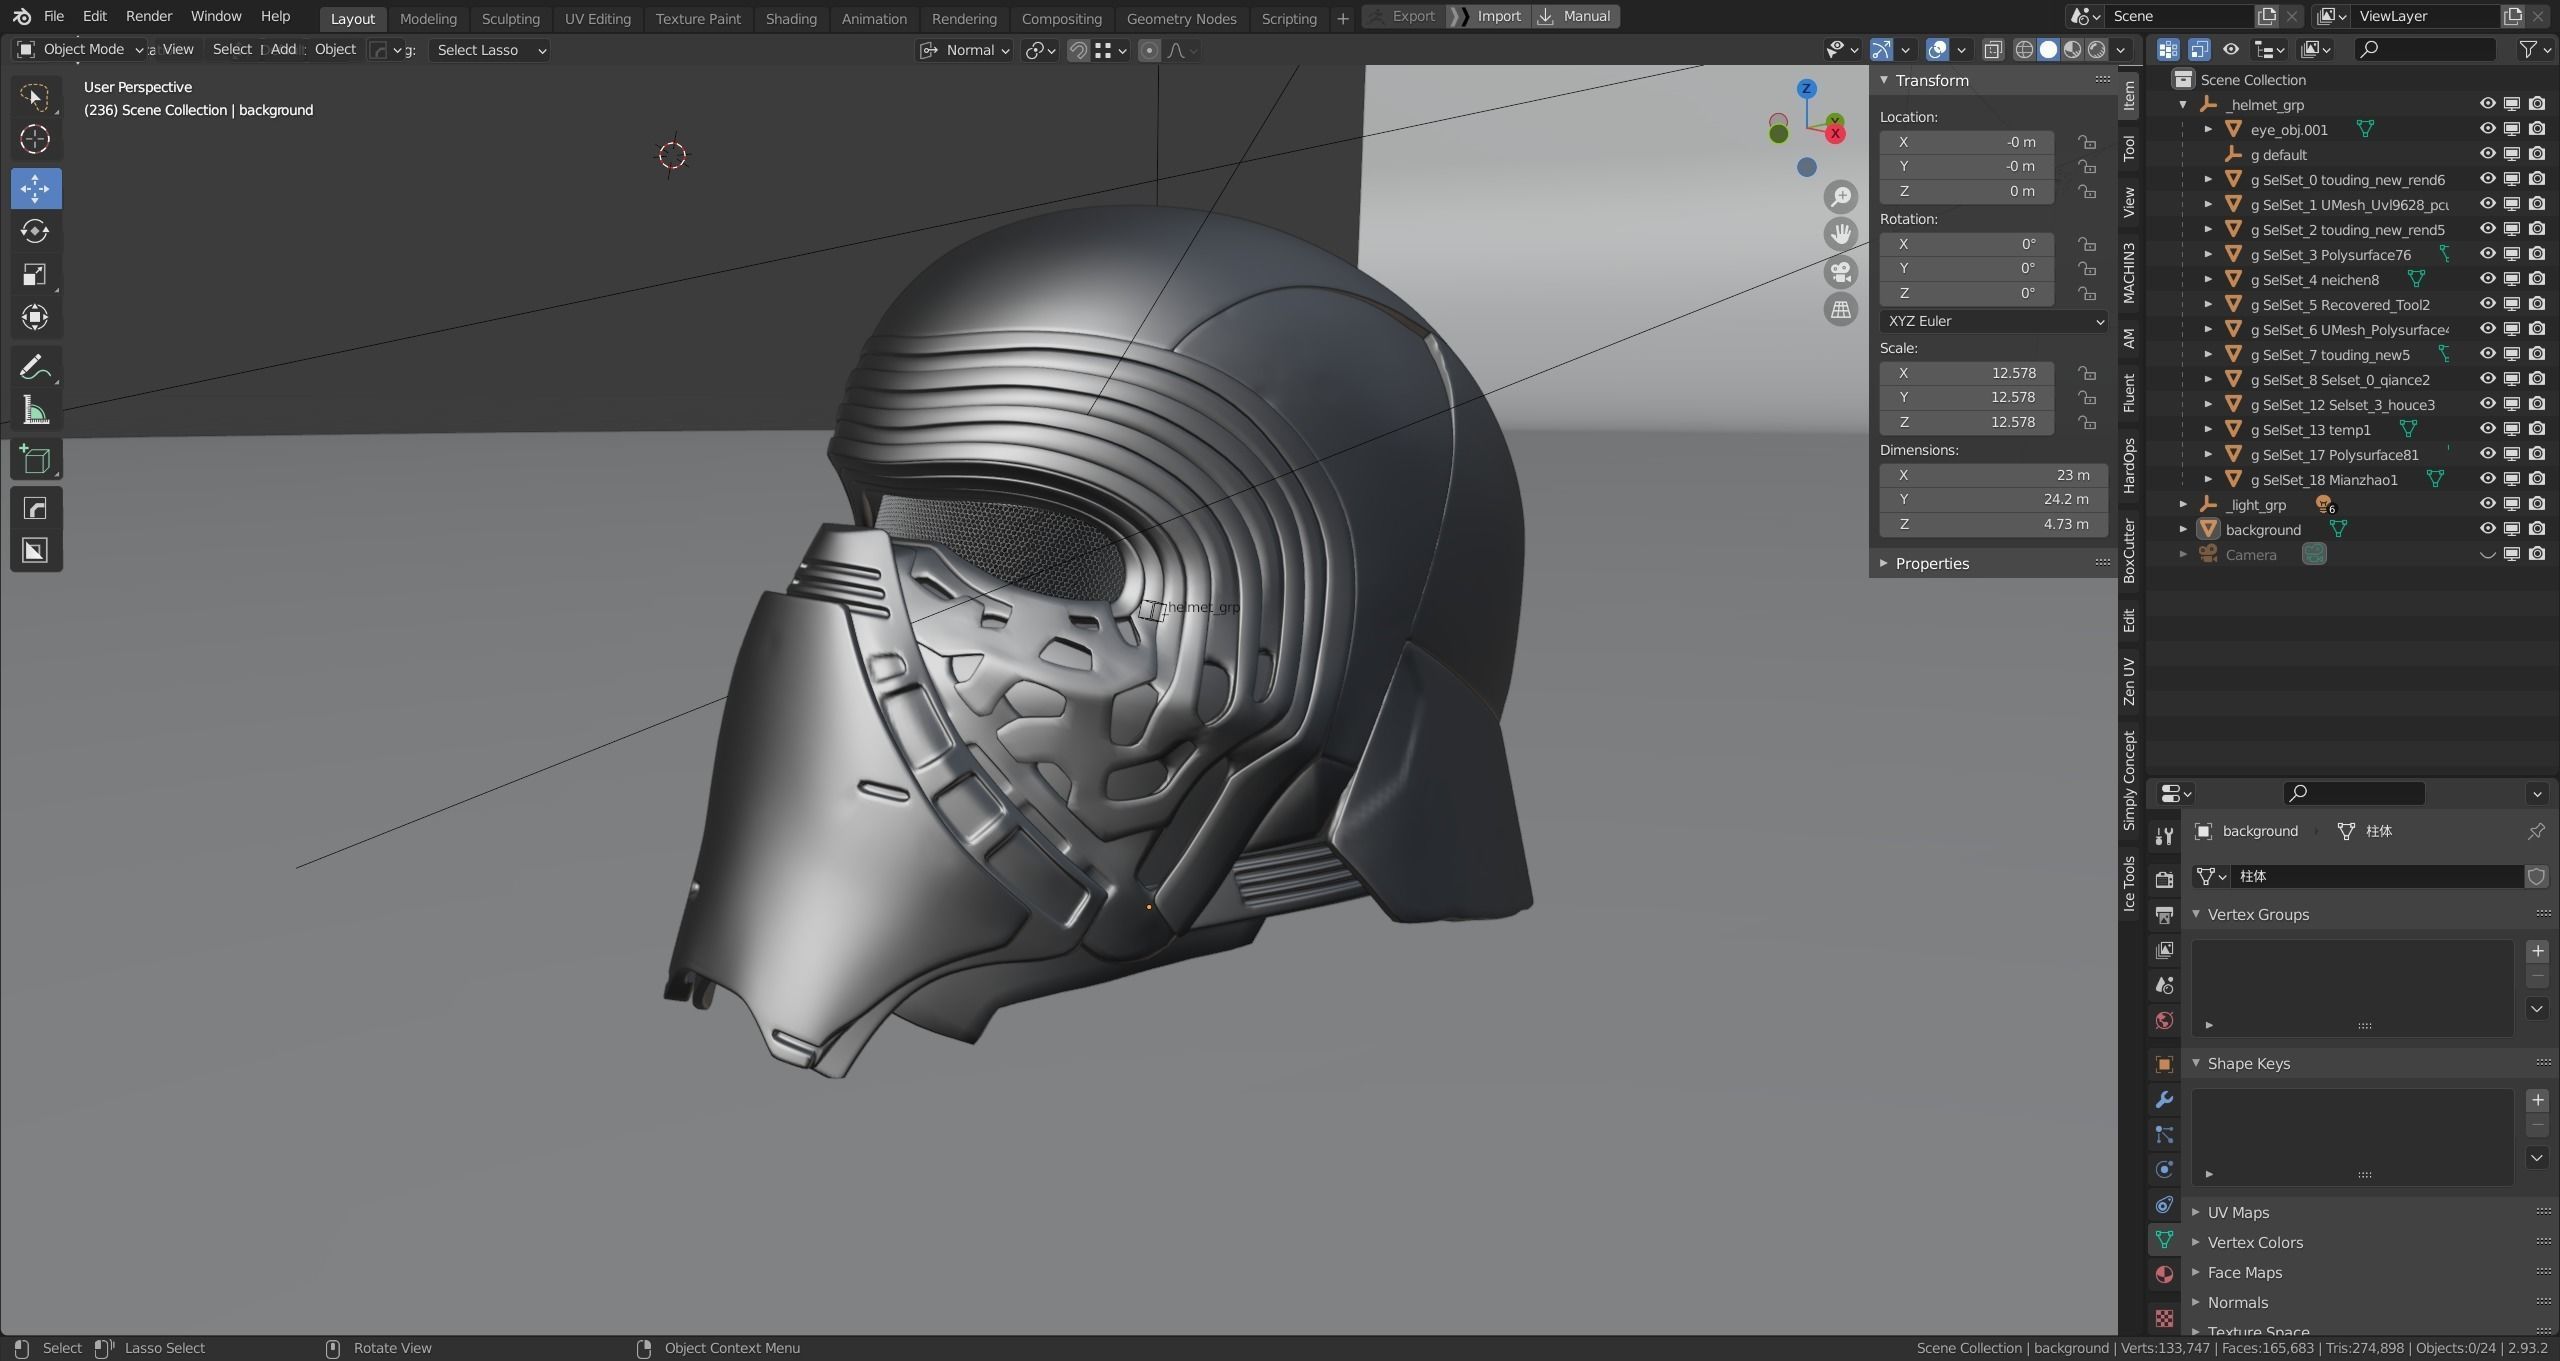Switch to the Sculpting workspace tab

pos(510,18)
